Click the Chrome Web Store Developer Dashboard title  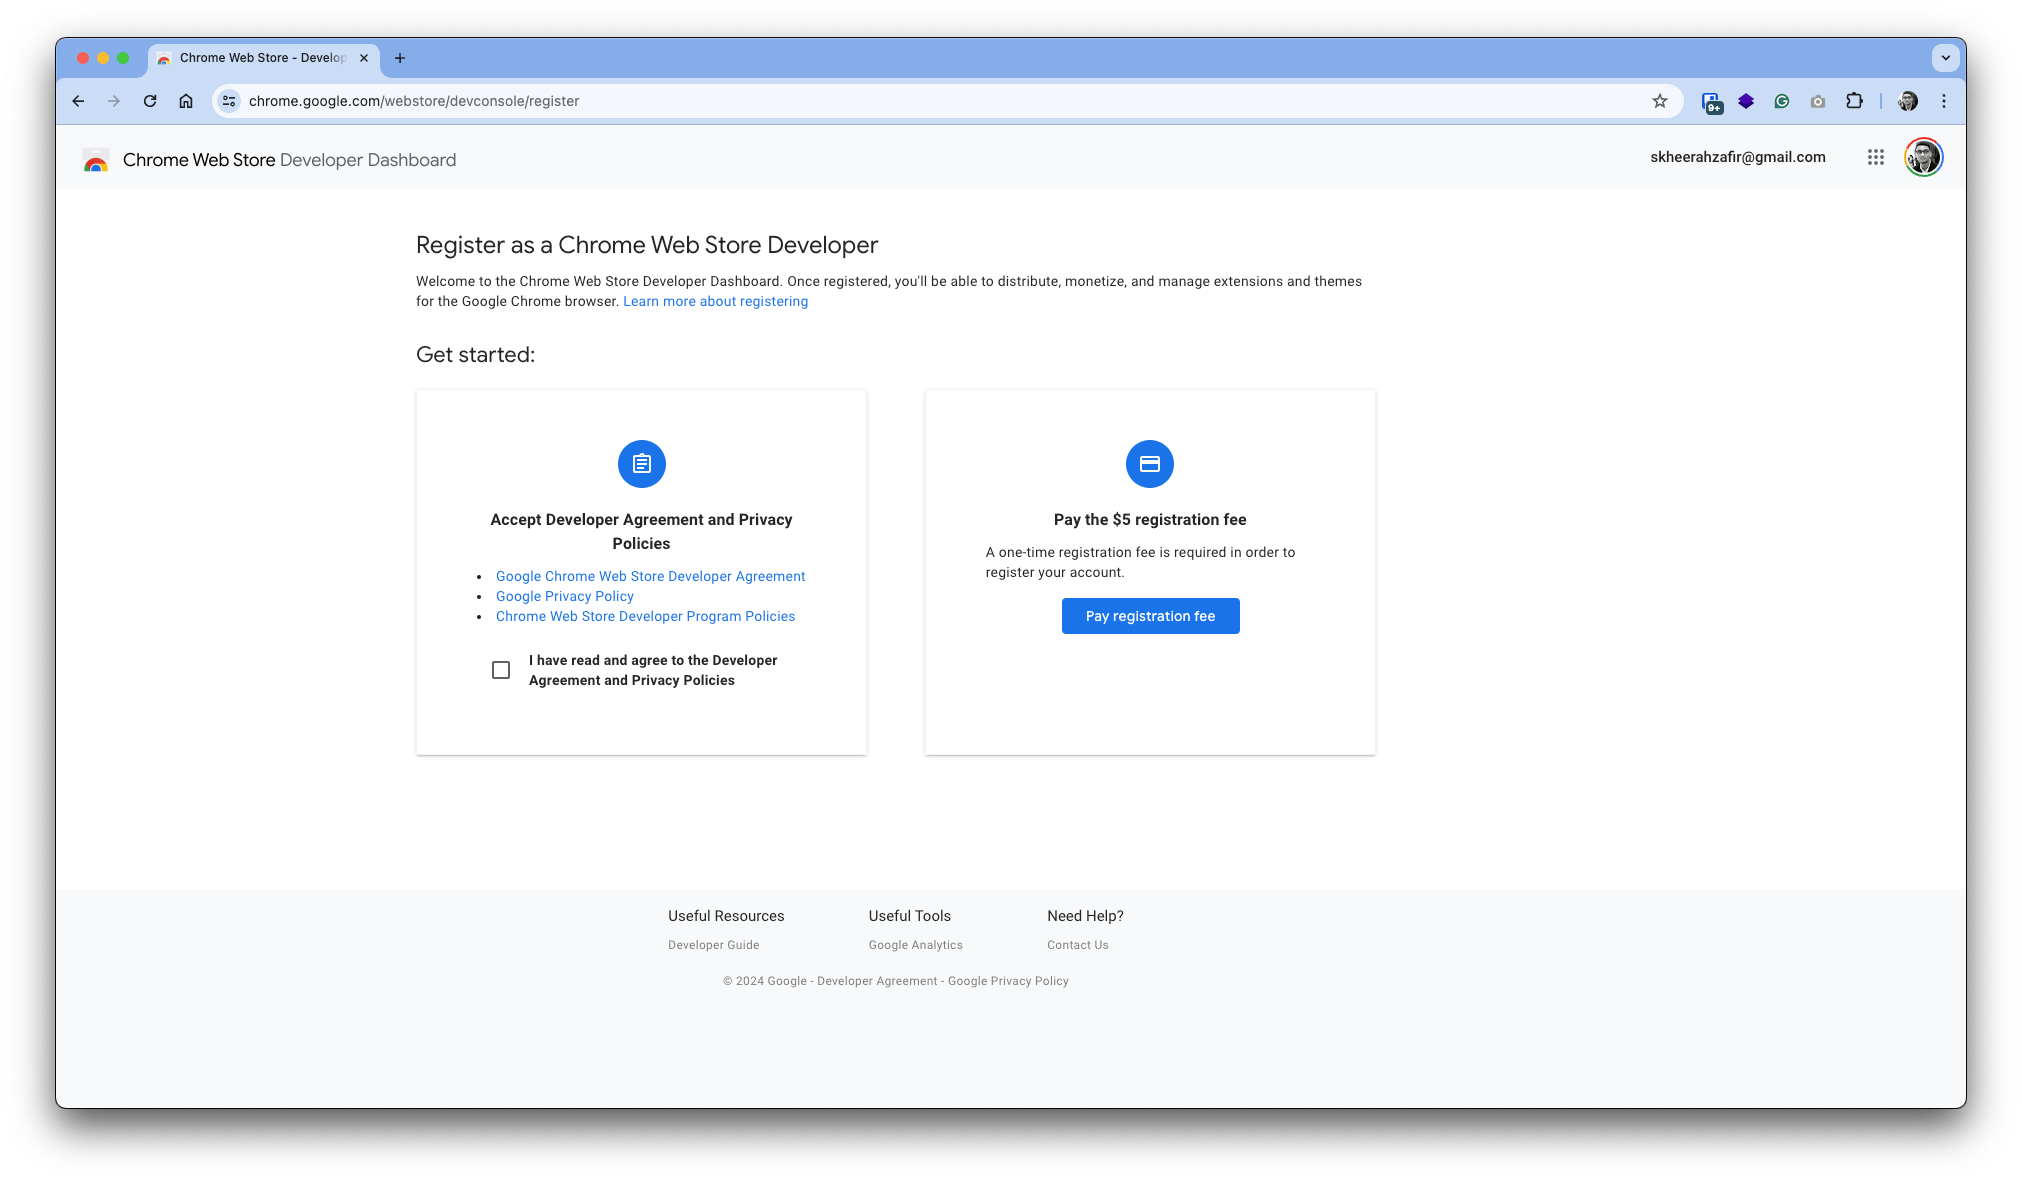pyautogui.click(x=289, y=160)
